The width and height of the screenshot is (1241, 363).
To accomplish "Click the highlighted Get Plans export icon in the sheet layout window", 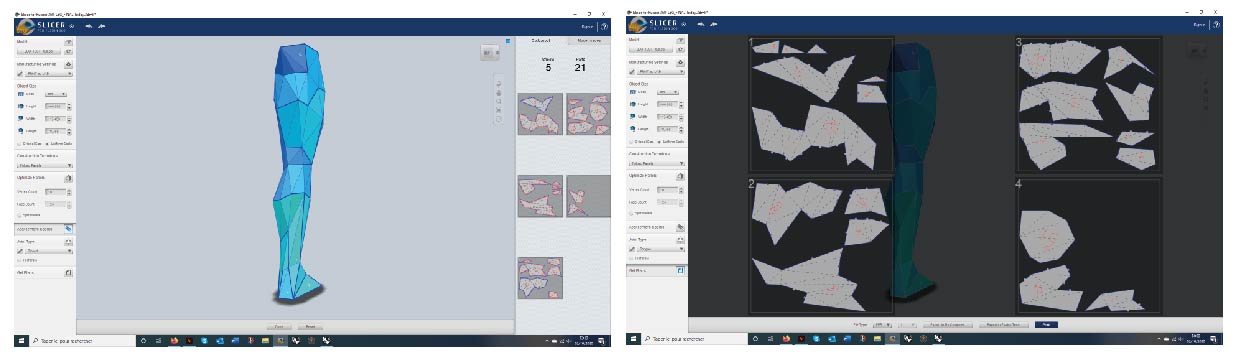I will point(680,270).
